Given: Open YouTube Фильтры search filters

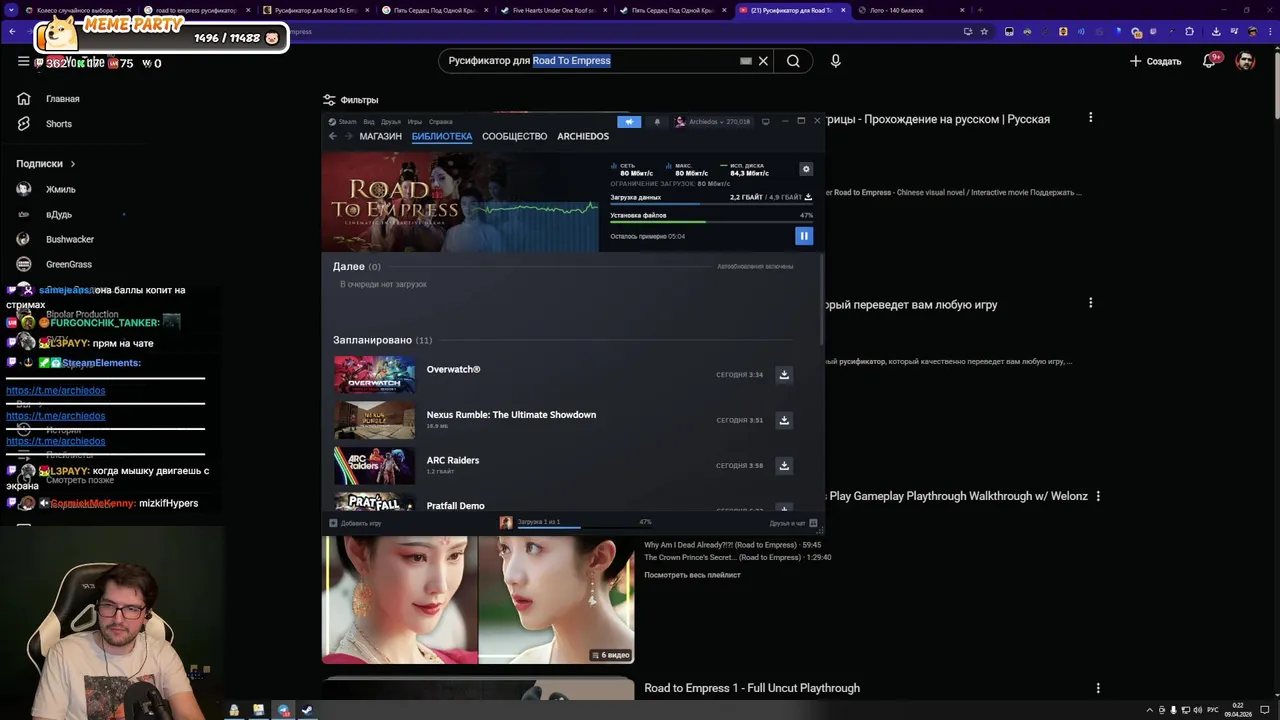Looking at the screenshot, I should coord(350,100).
